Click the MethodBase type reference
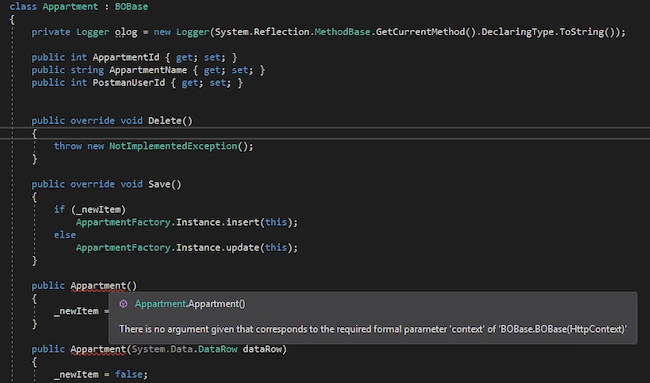Viewport: 650px width, 383px height. point(342,32)
